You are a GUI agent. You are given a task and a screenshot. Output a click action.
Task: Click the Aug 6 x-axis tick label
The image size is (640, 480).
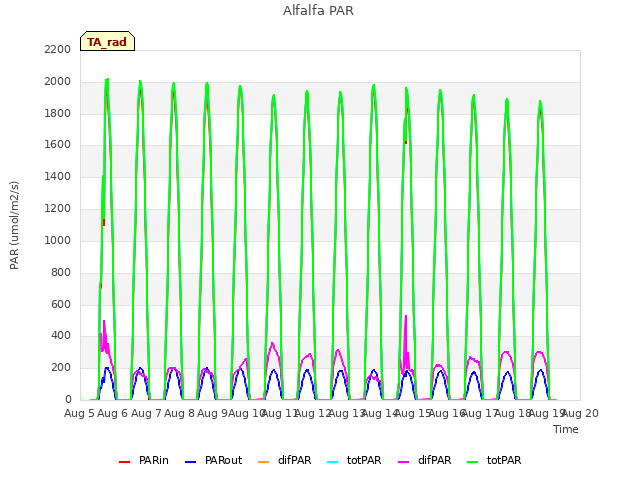(113, 413)
